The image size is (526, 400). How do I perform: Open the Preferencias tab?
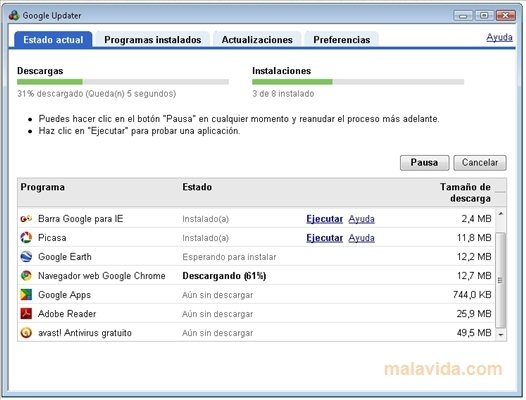(341, 40)
